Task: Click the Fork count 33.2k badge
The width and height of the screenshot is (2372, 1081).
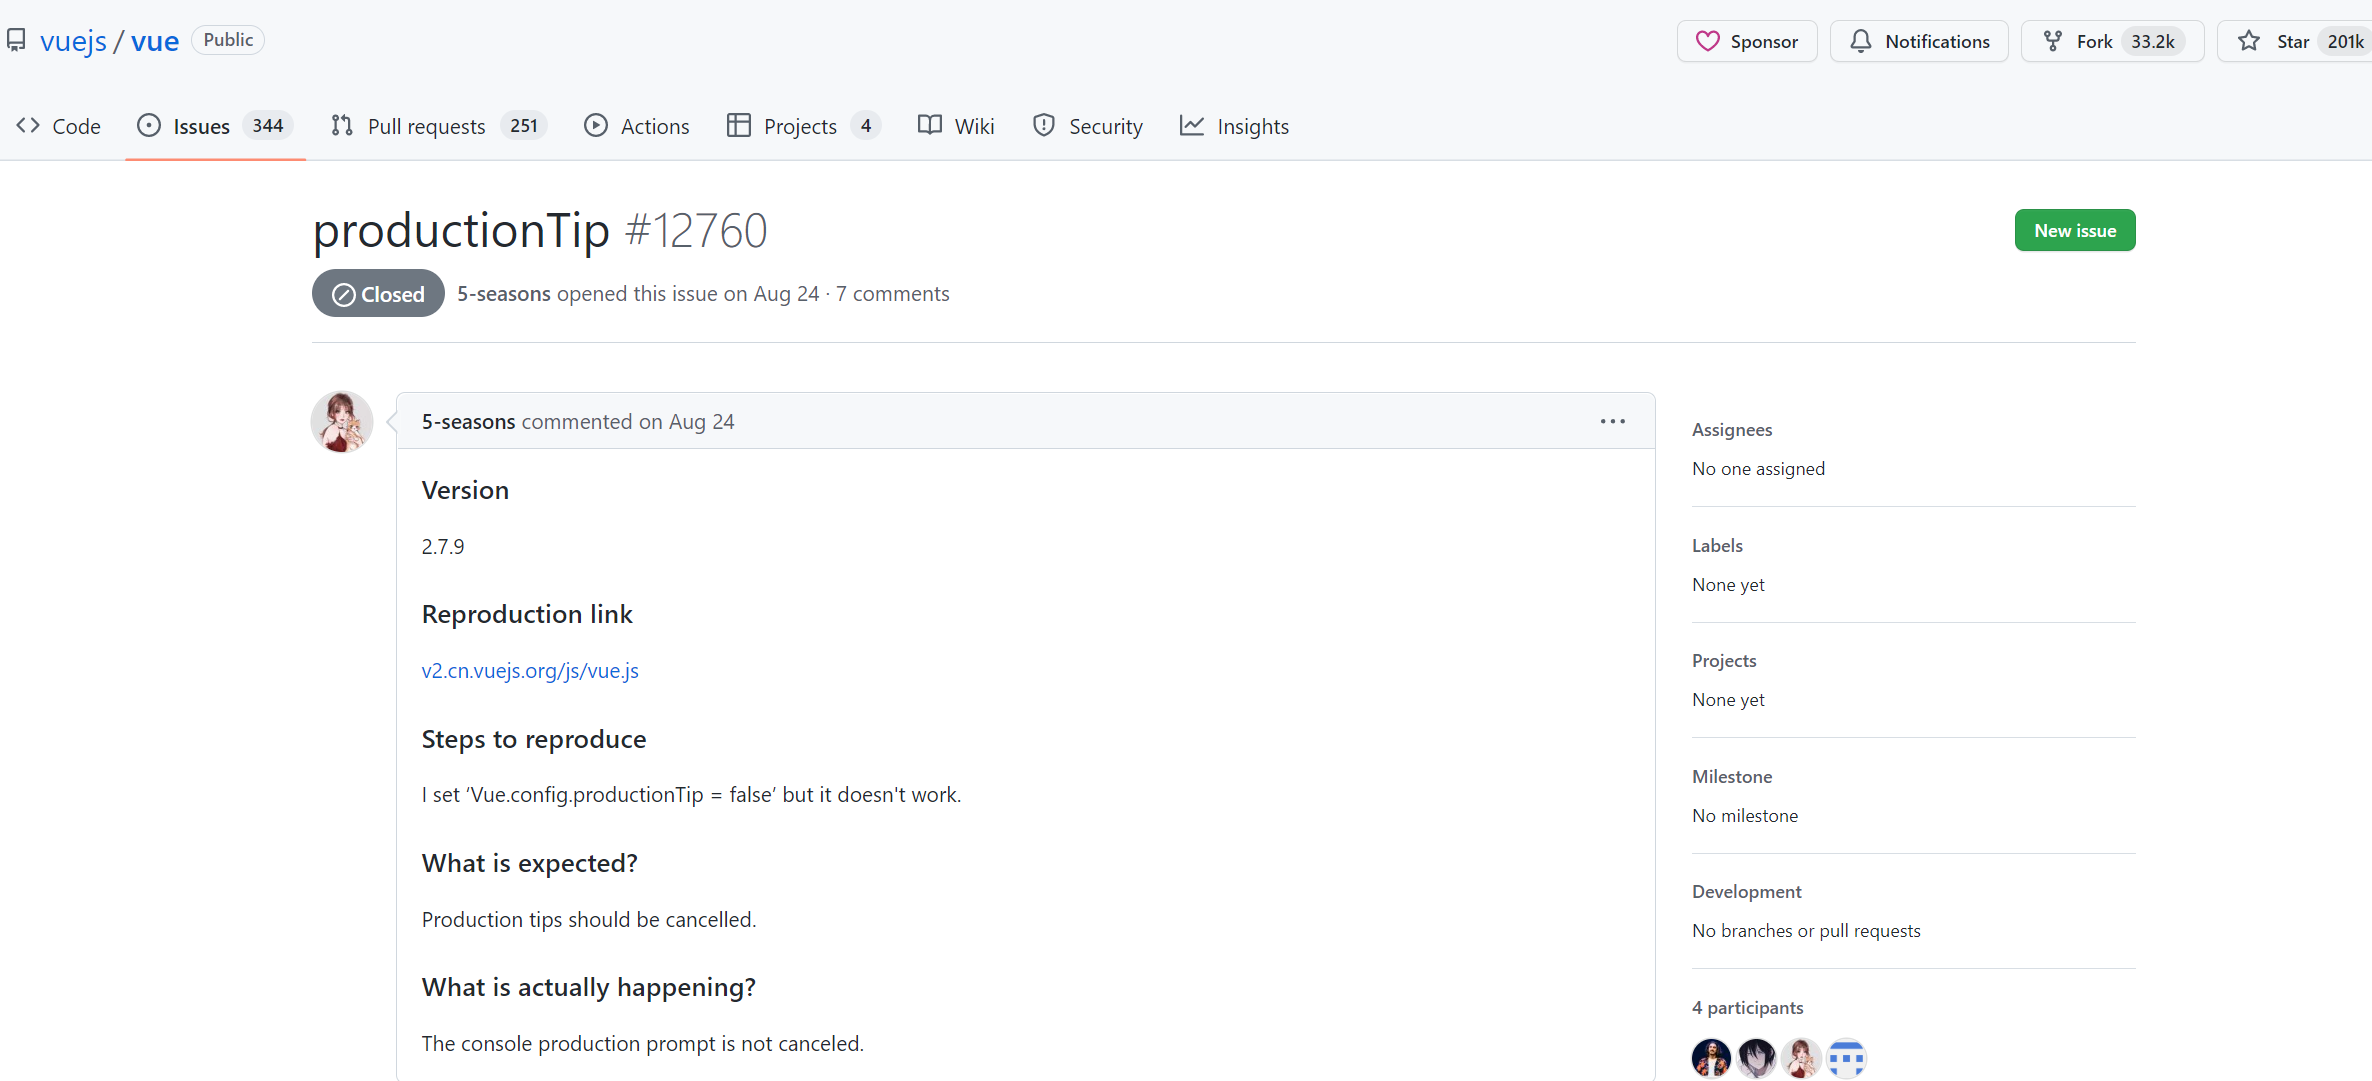Action: 2152,41
